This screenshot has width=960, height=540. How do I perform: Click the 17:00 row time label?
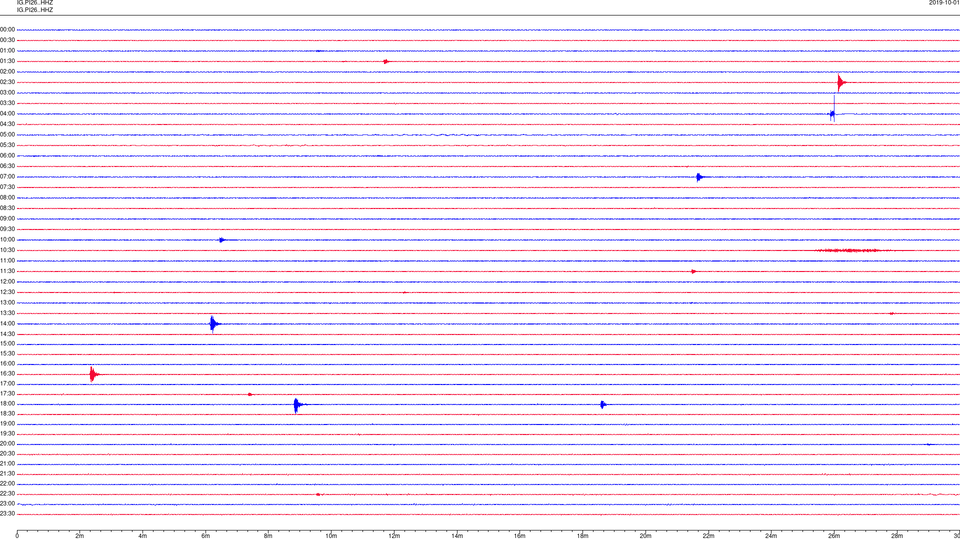(7, 384)
